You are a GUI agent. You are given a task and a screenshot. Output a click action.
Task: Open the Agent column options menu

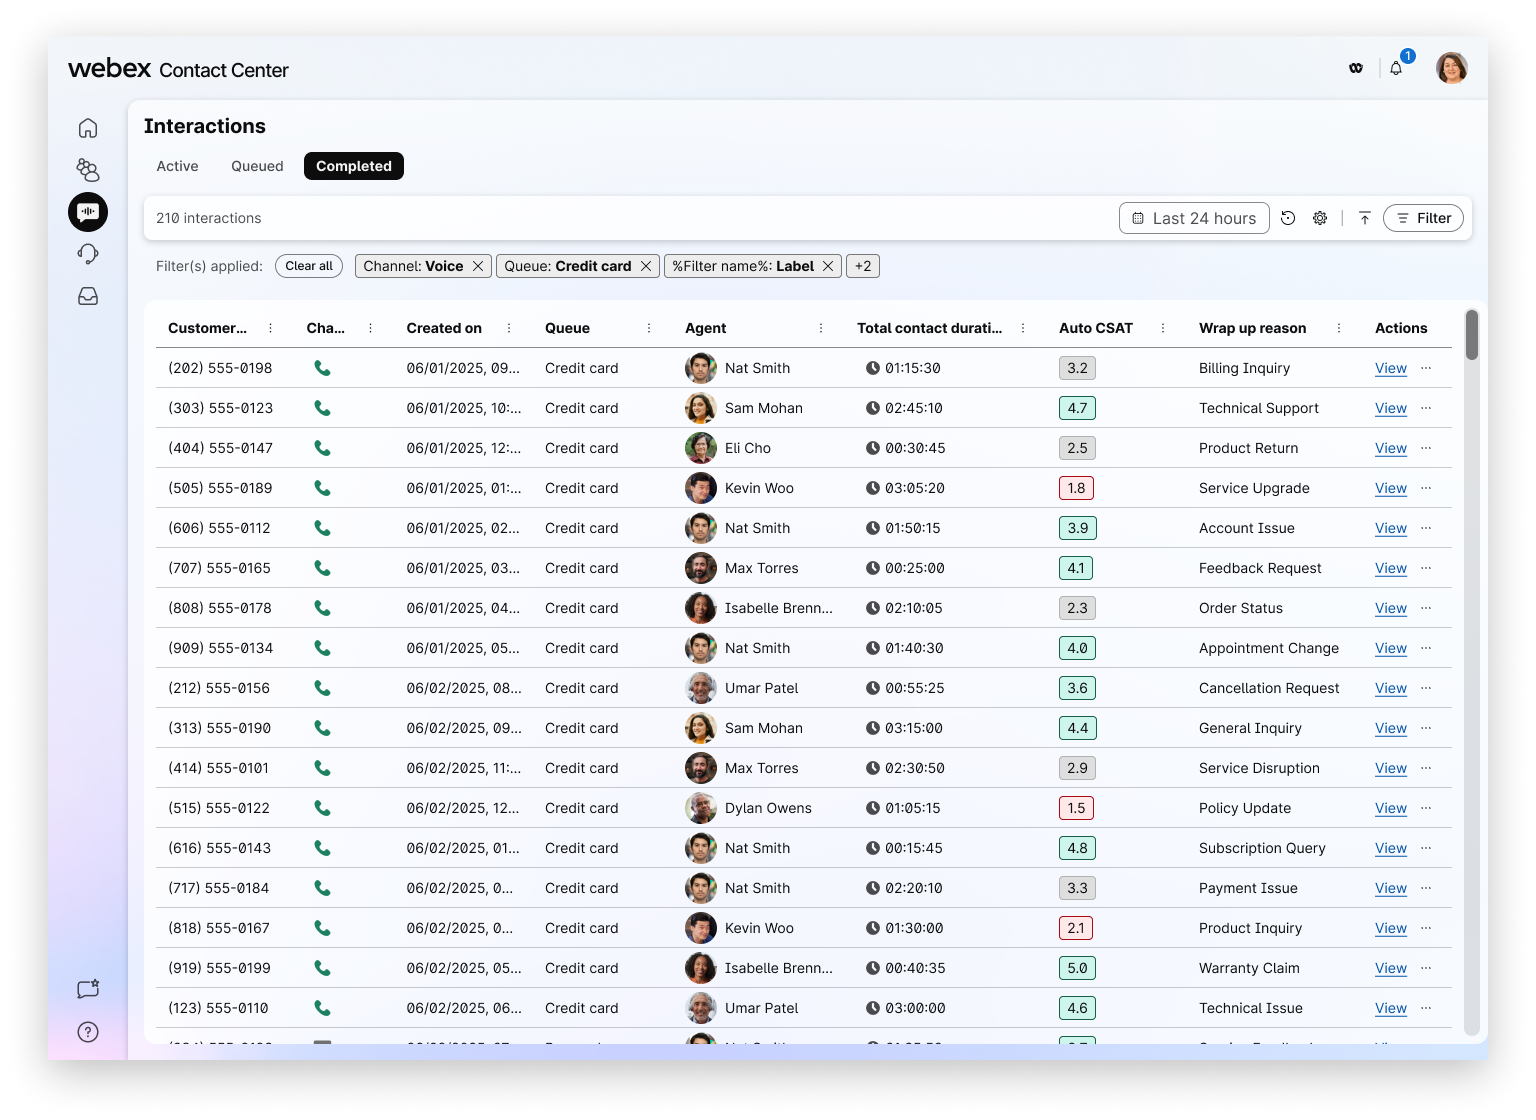tap(822, 327)
